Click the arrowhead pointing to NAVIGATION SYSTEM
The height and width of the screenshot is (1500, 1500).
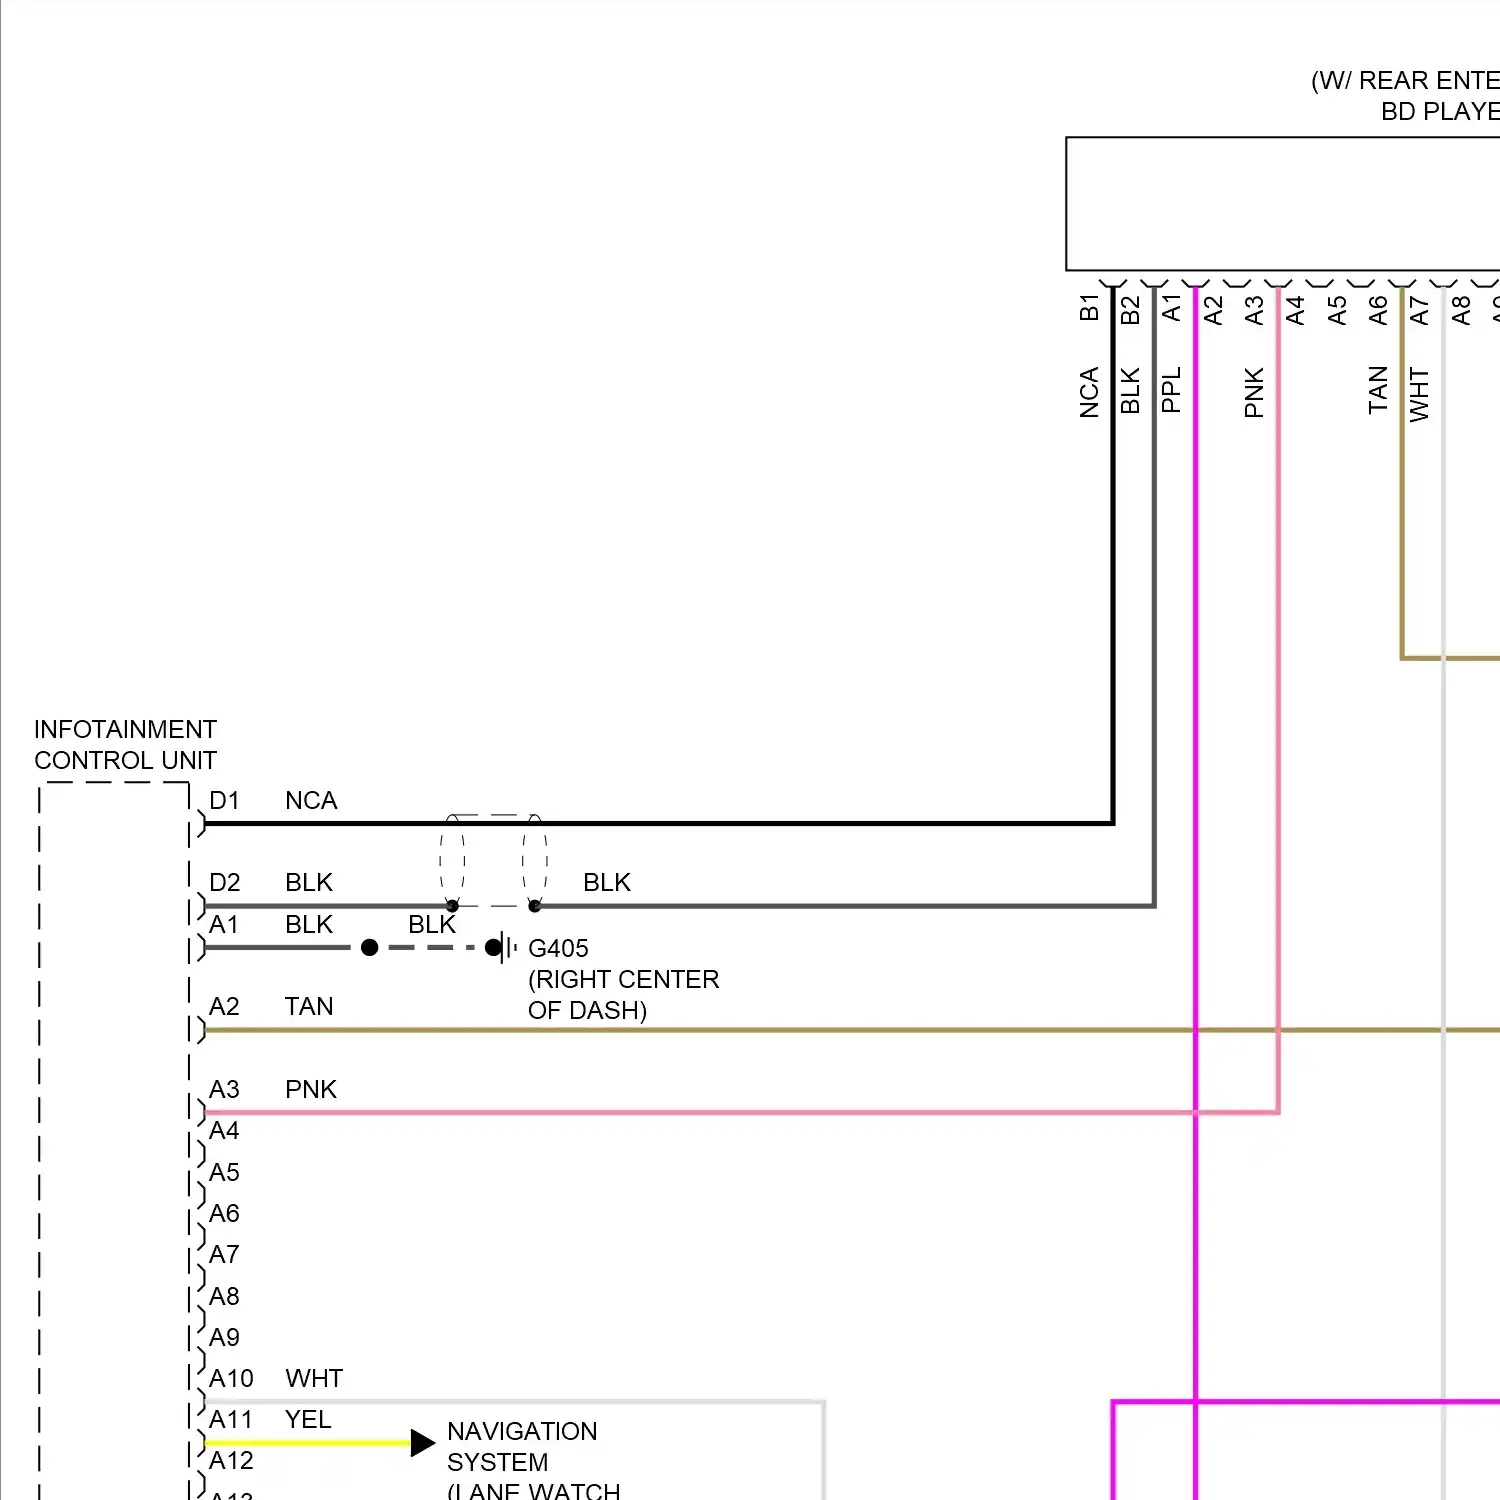pos(423,1442)
